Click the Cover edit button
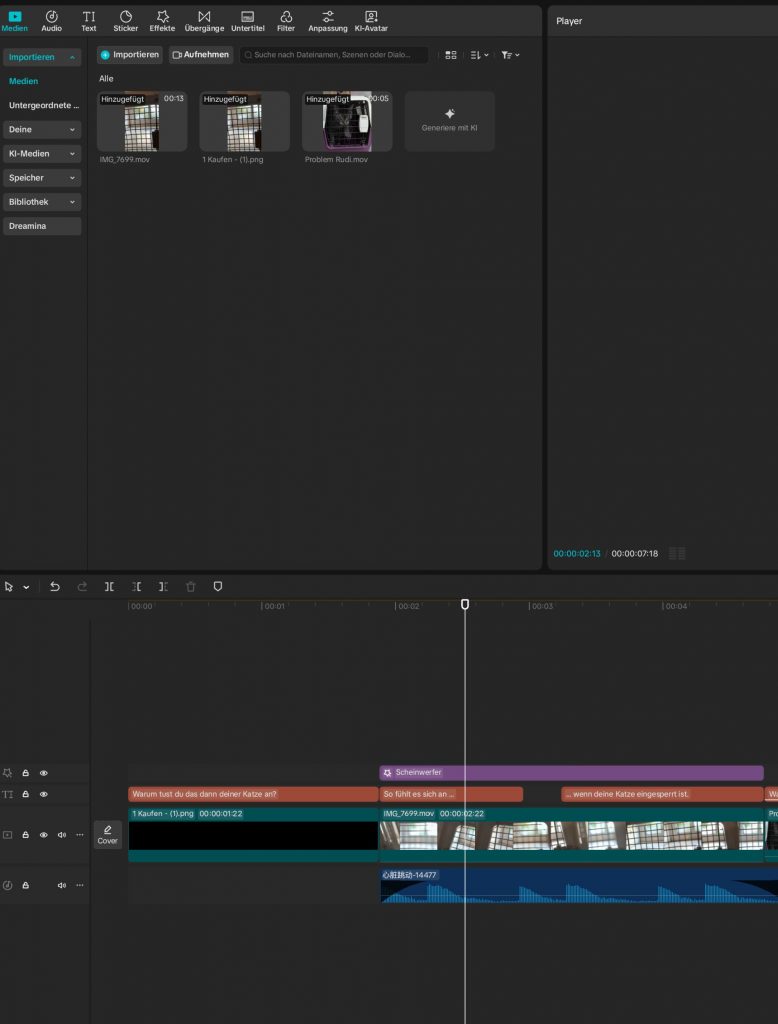Screen dimensions: 778x1024 107,835
